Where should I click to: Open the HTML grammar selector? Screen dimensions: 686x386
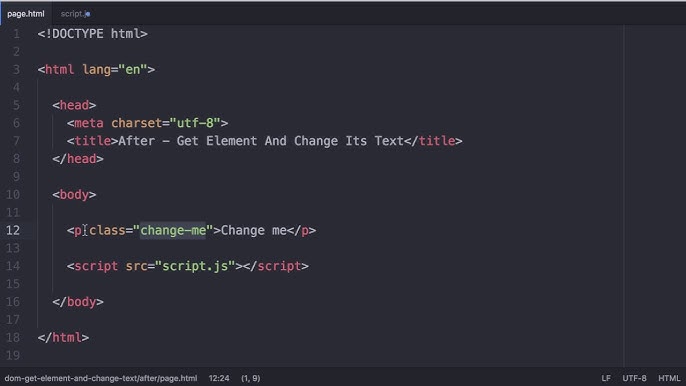[x=669, y=378]
